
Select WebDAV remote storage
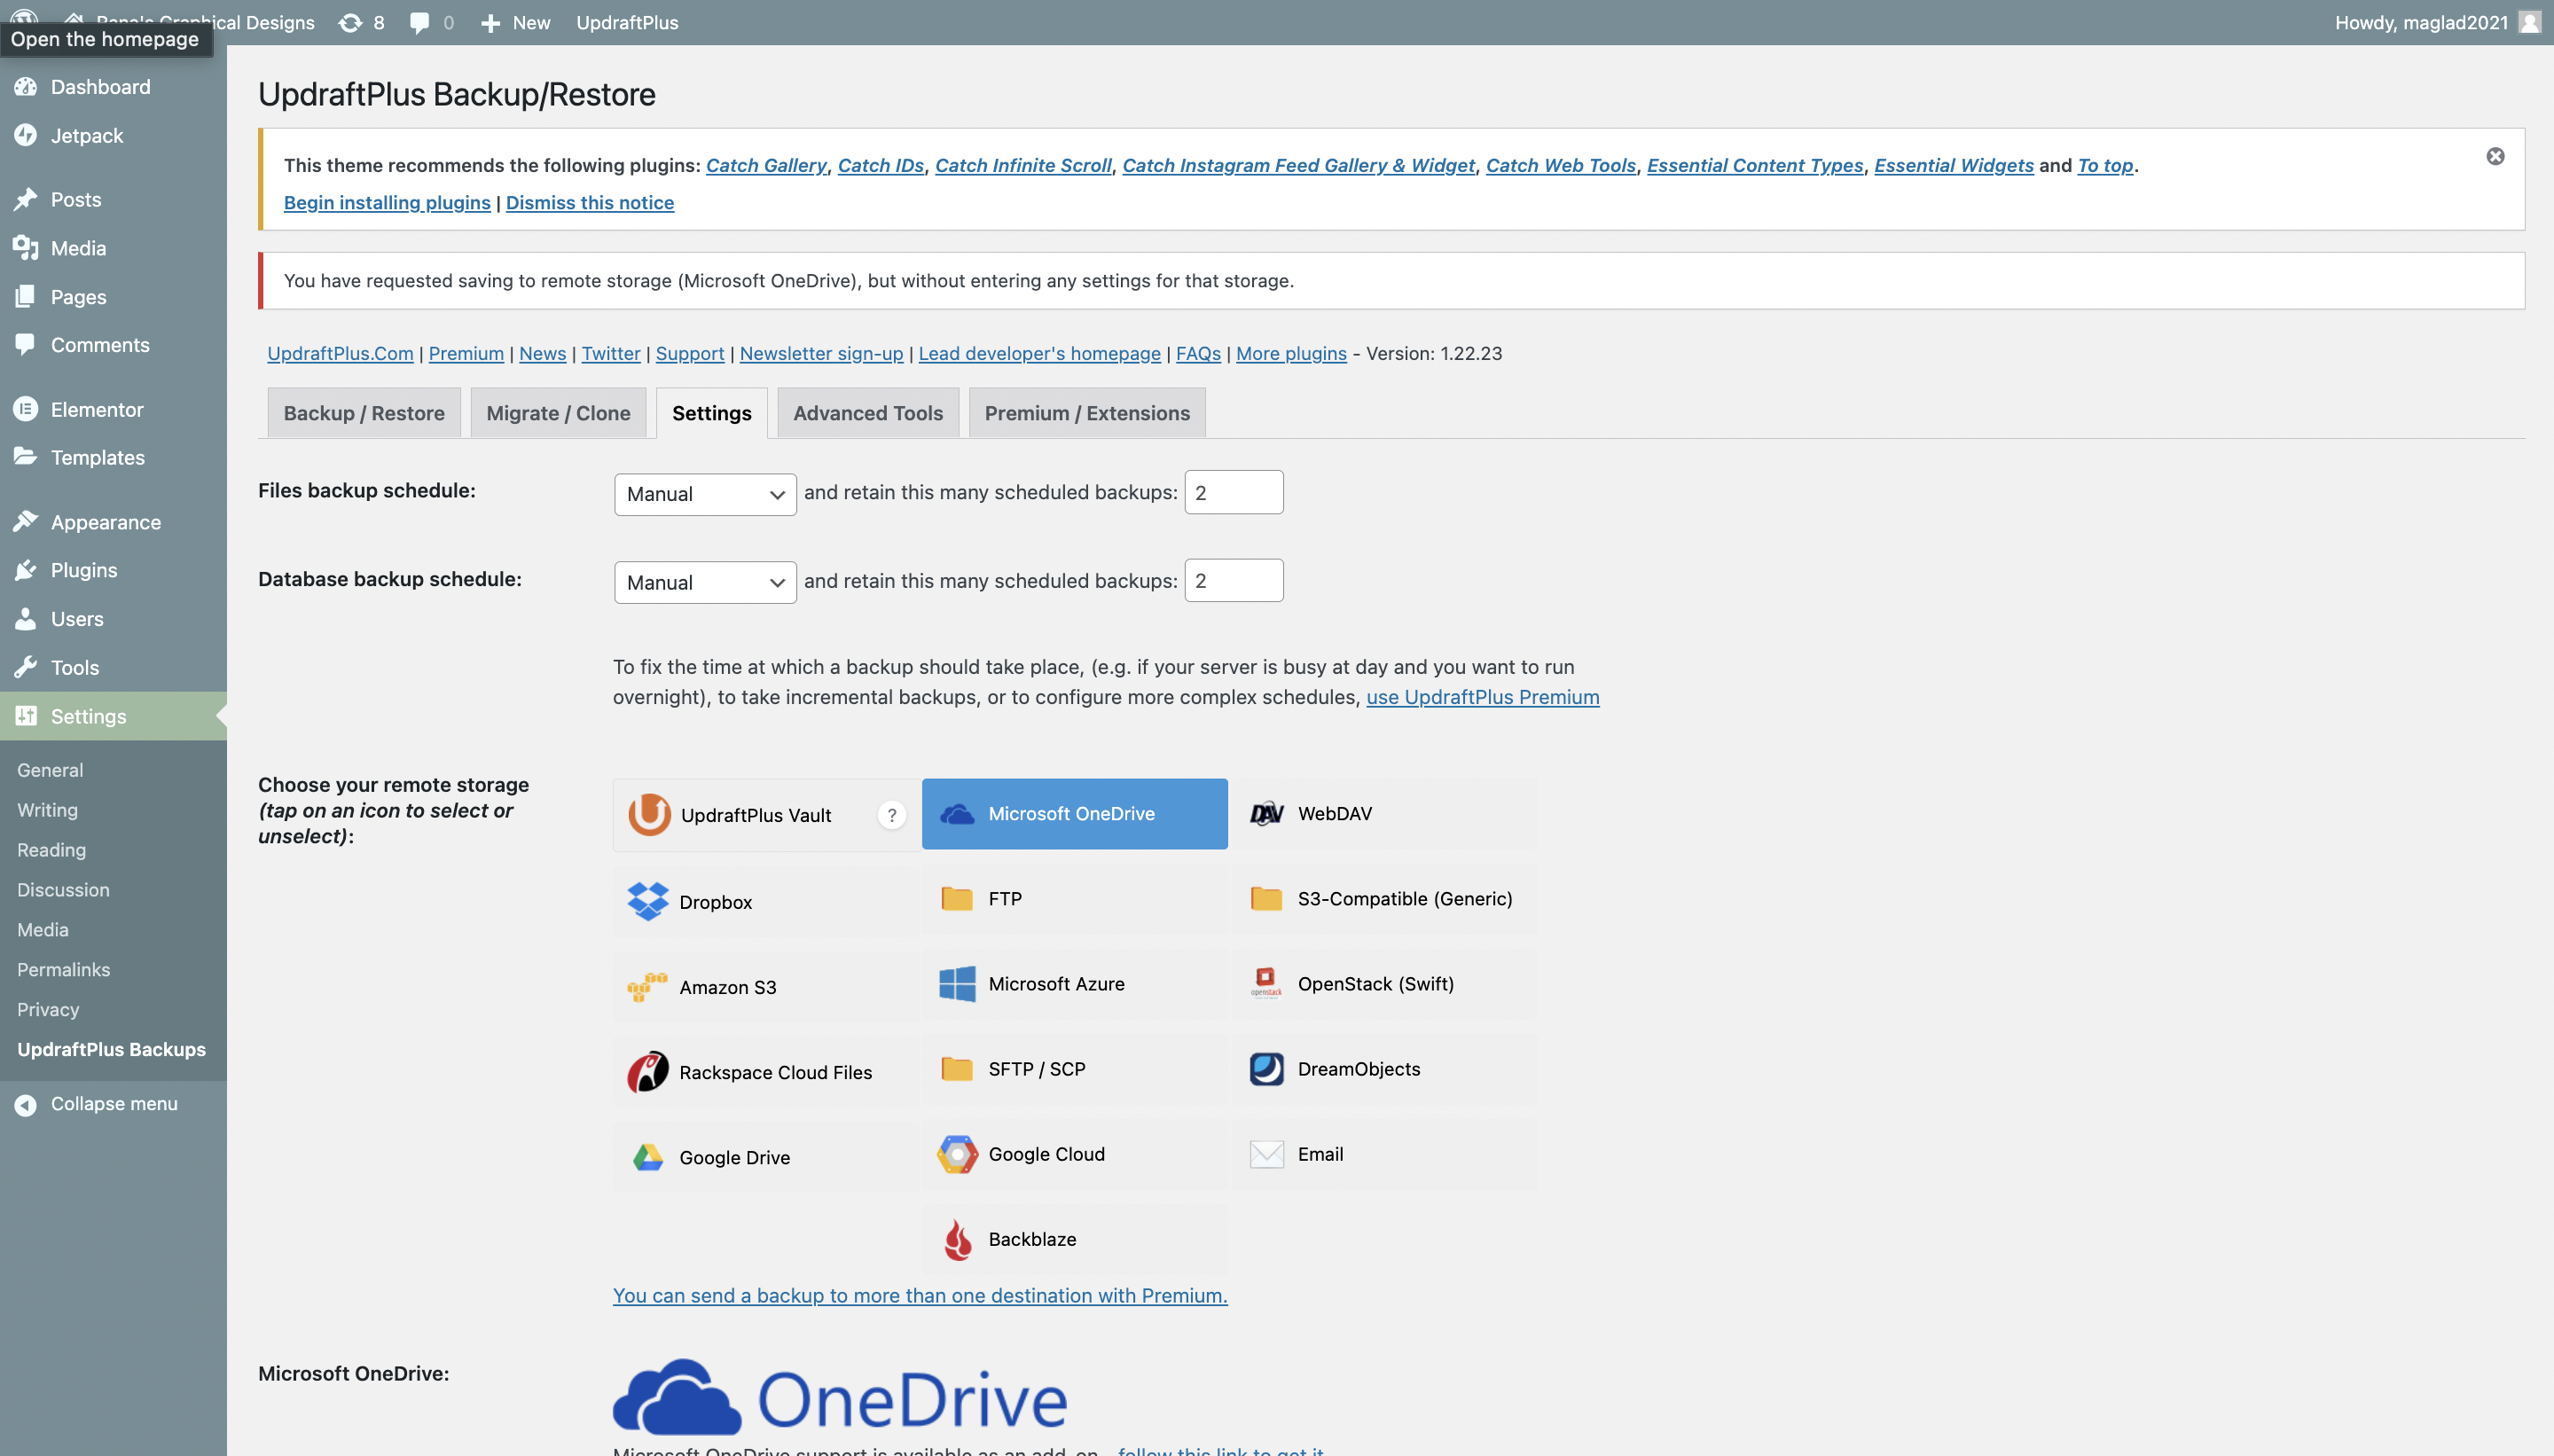pyautogui.click(x=1384, y=814)
